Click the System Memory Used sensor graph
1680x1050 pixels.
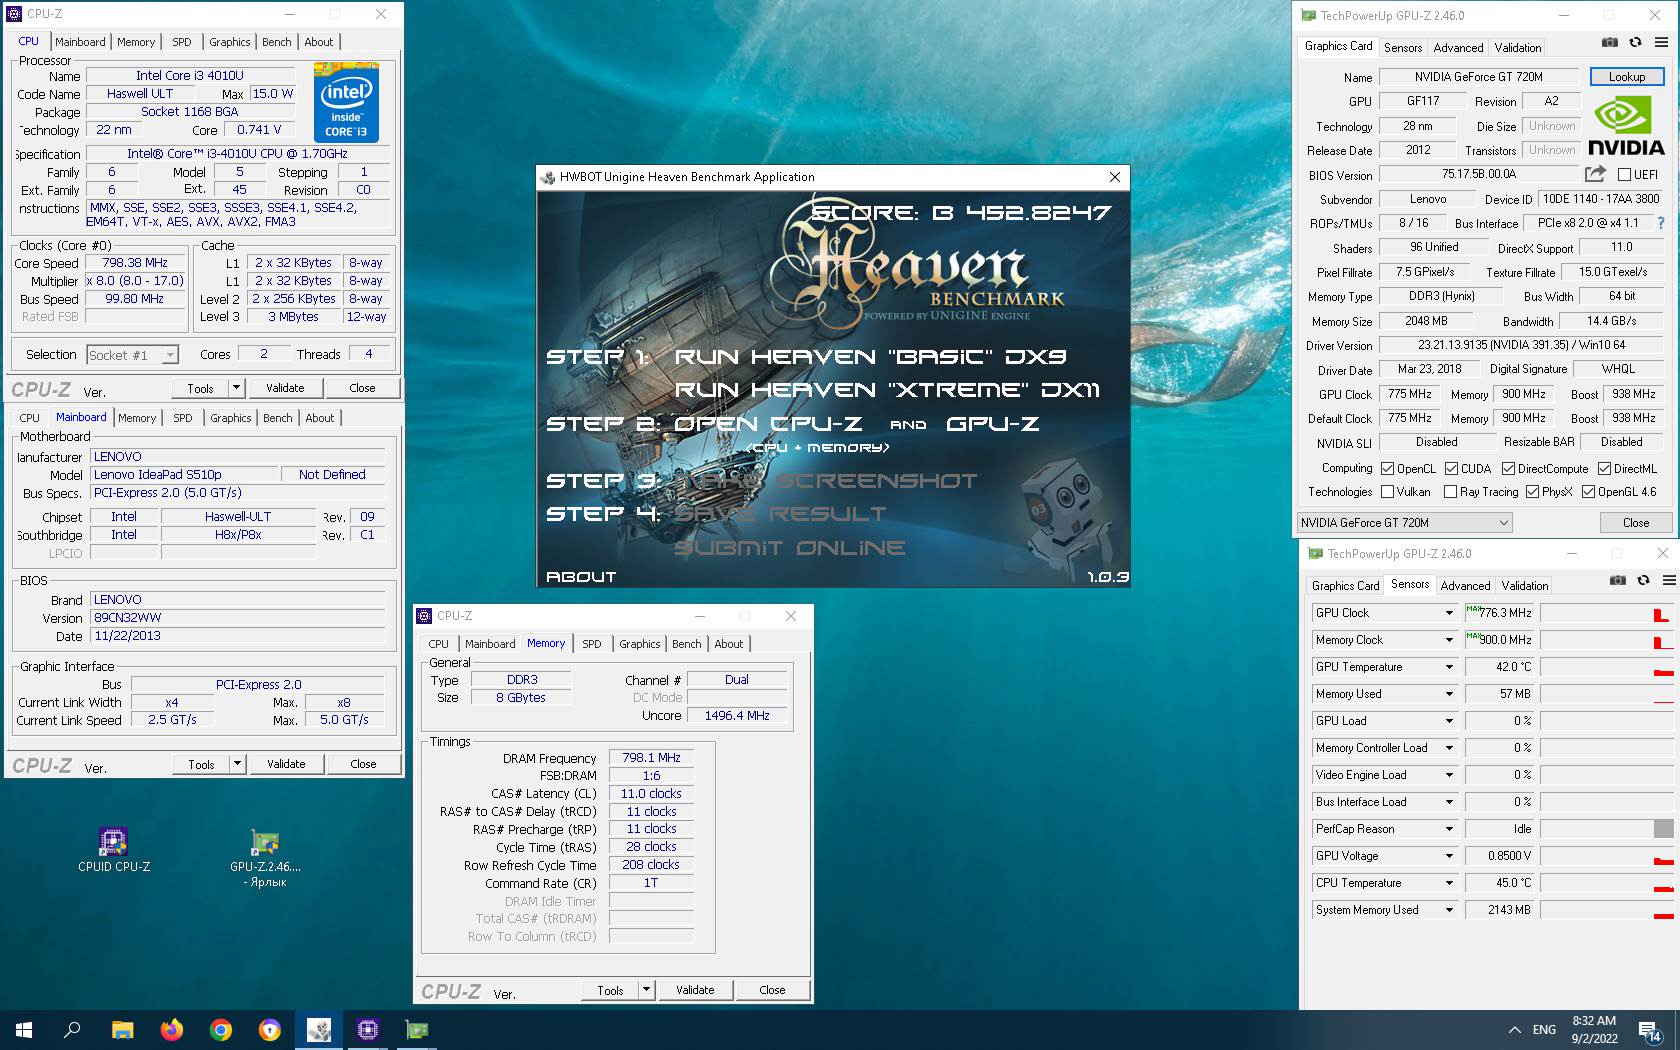coord(1607,910)
